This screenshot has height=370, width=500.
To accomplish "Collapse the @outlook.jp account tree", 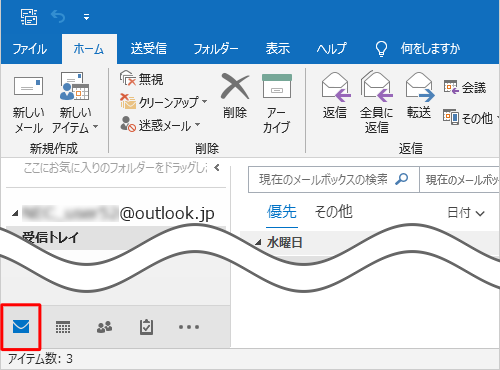I will click(15, 213).
